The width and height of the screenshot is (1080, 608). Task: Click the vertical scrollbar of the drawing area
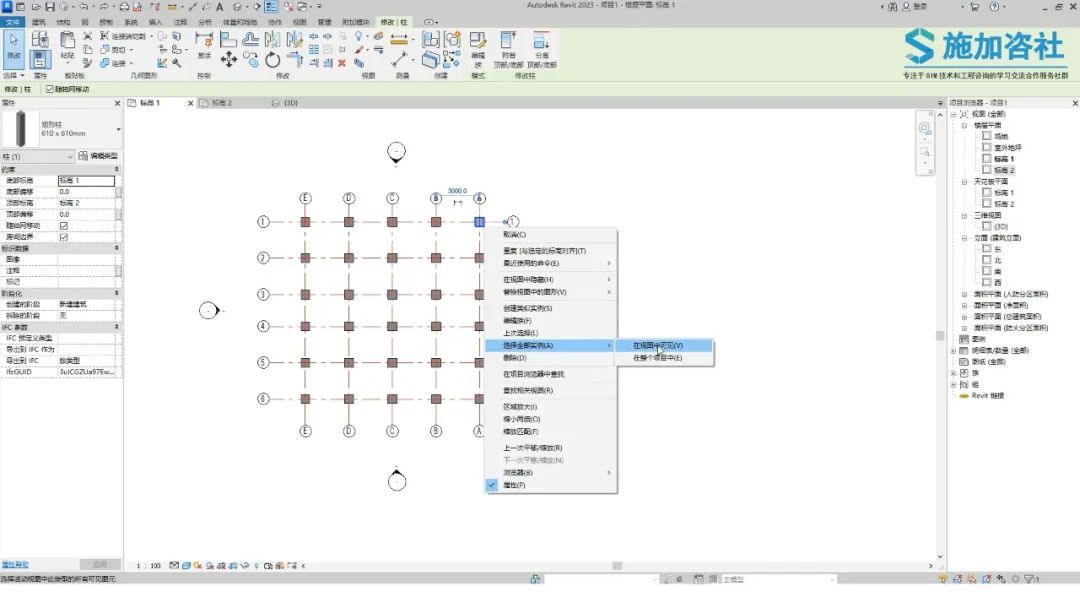pyautogui.click(x=939, y=335)
